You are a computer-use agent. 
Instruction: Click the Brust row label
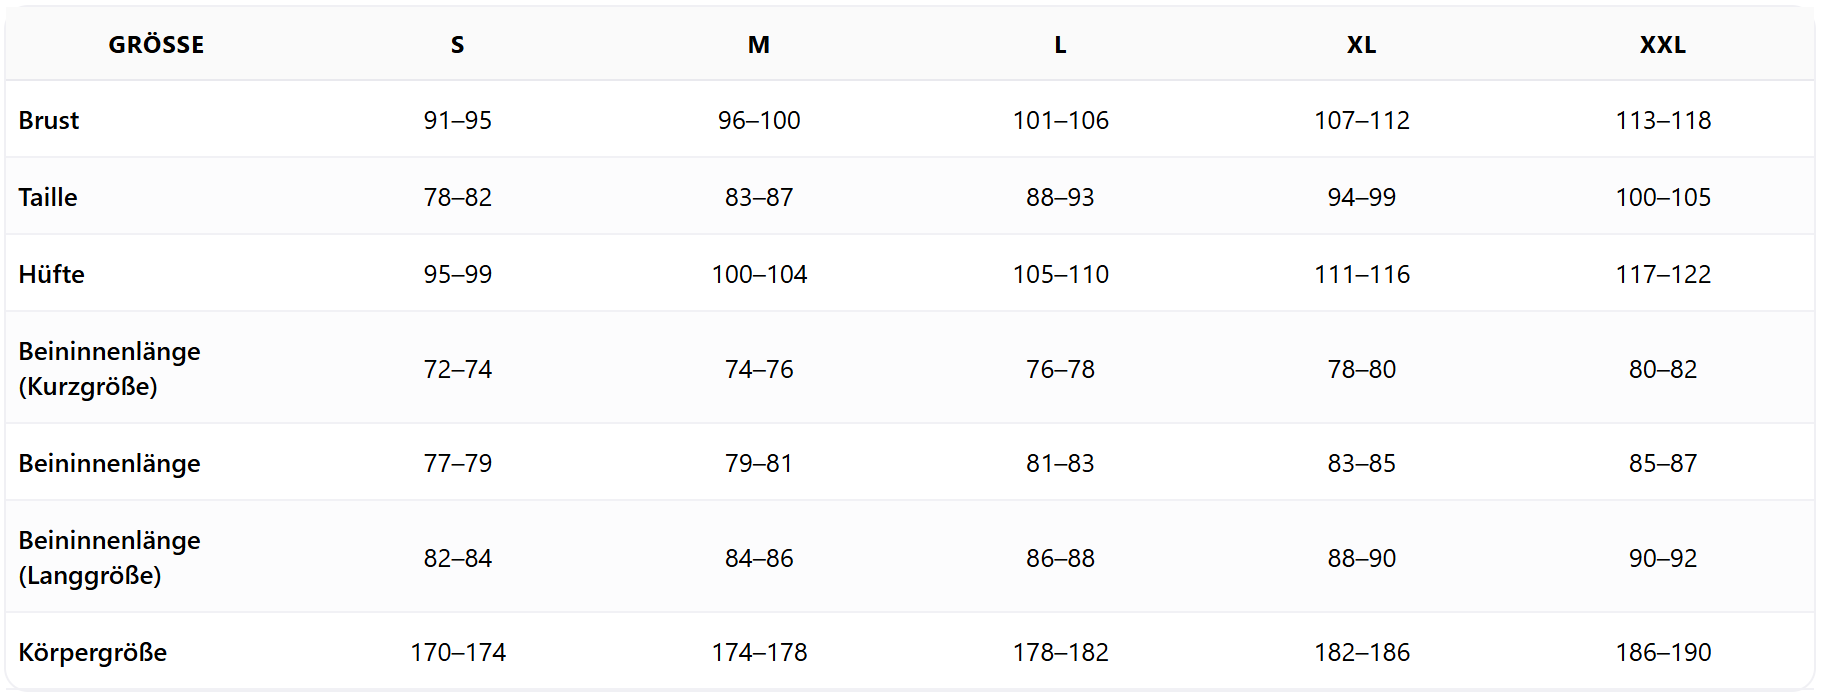49,120
